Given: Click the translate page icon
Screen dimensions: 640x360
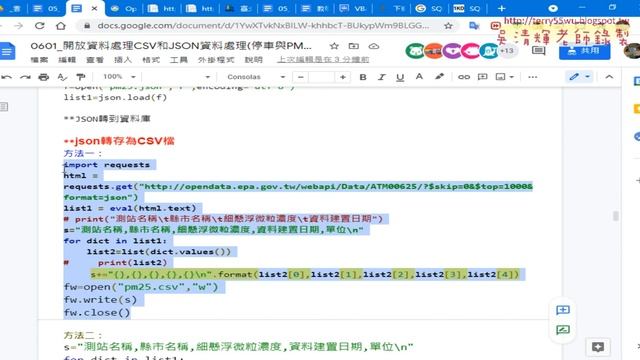Looking at the screenshot, I should tap(474, 26).
